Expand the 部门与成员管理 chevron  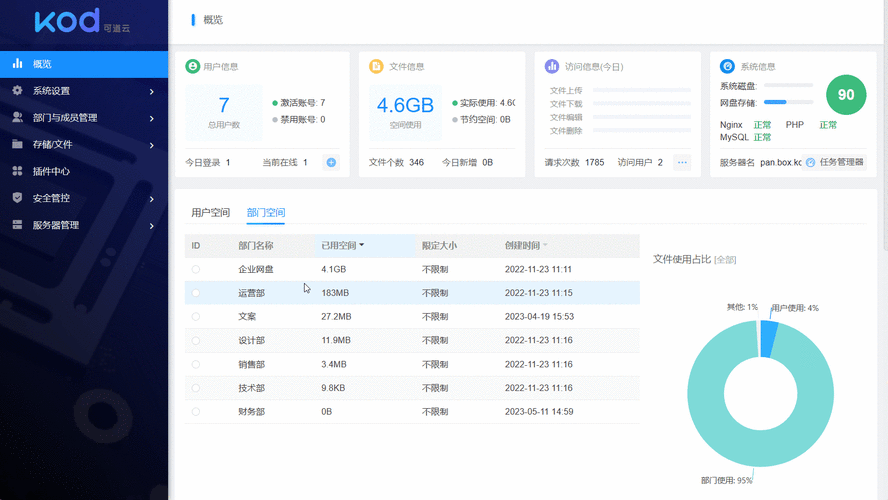[x=152, y=118]
